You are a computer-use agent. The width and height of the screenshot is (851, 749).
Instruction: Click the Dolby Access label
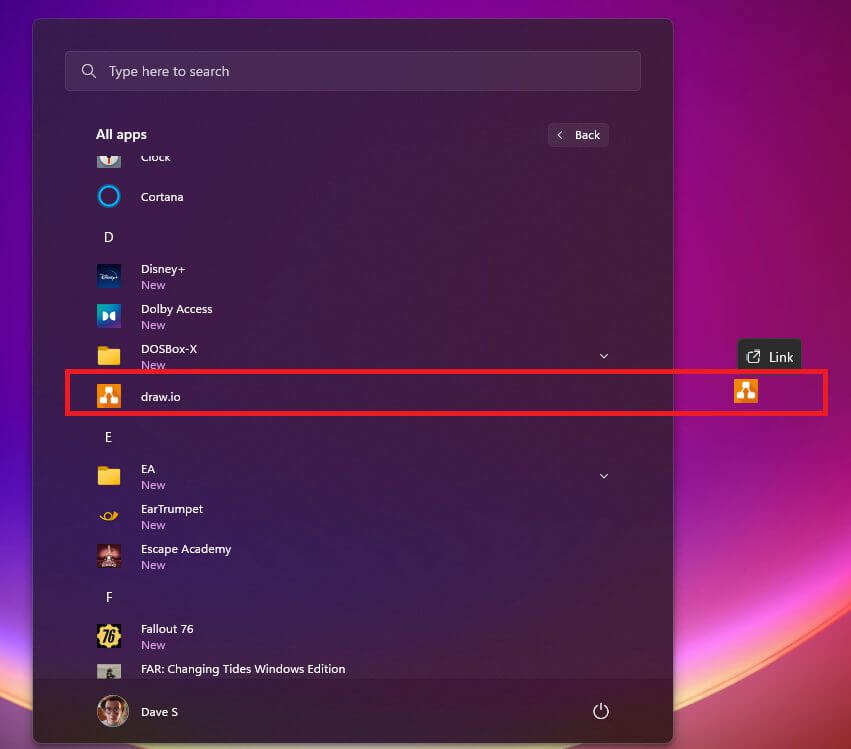(176, 309)
